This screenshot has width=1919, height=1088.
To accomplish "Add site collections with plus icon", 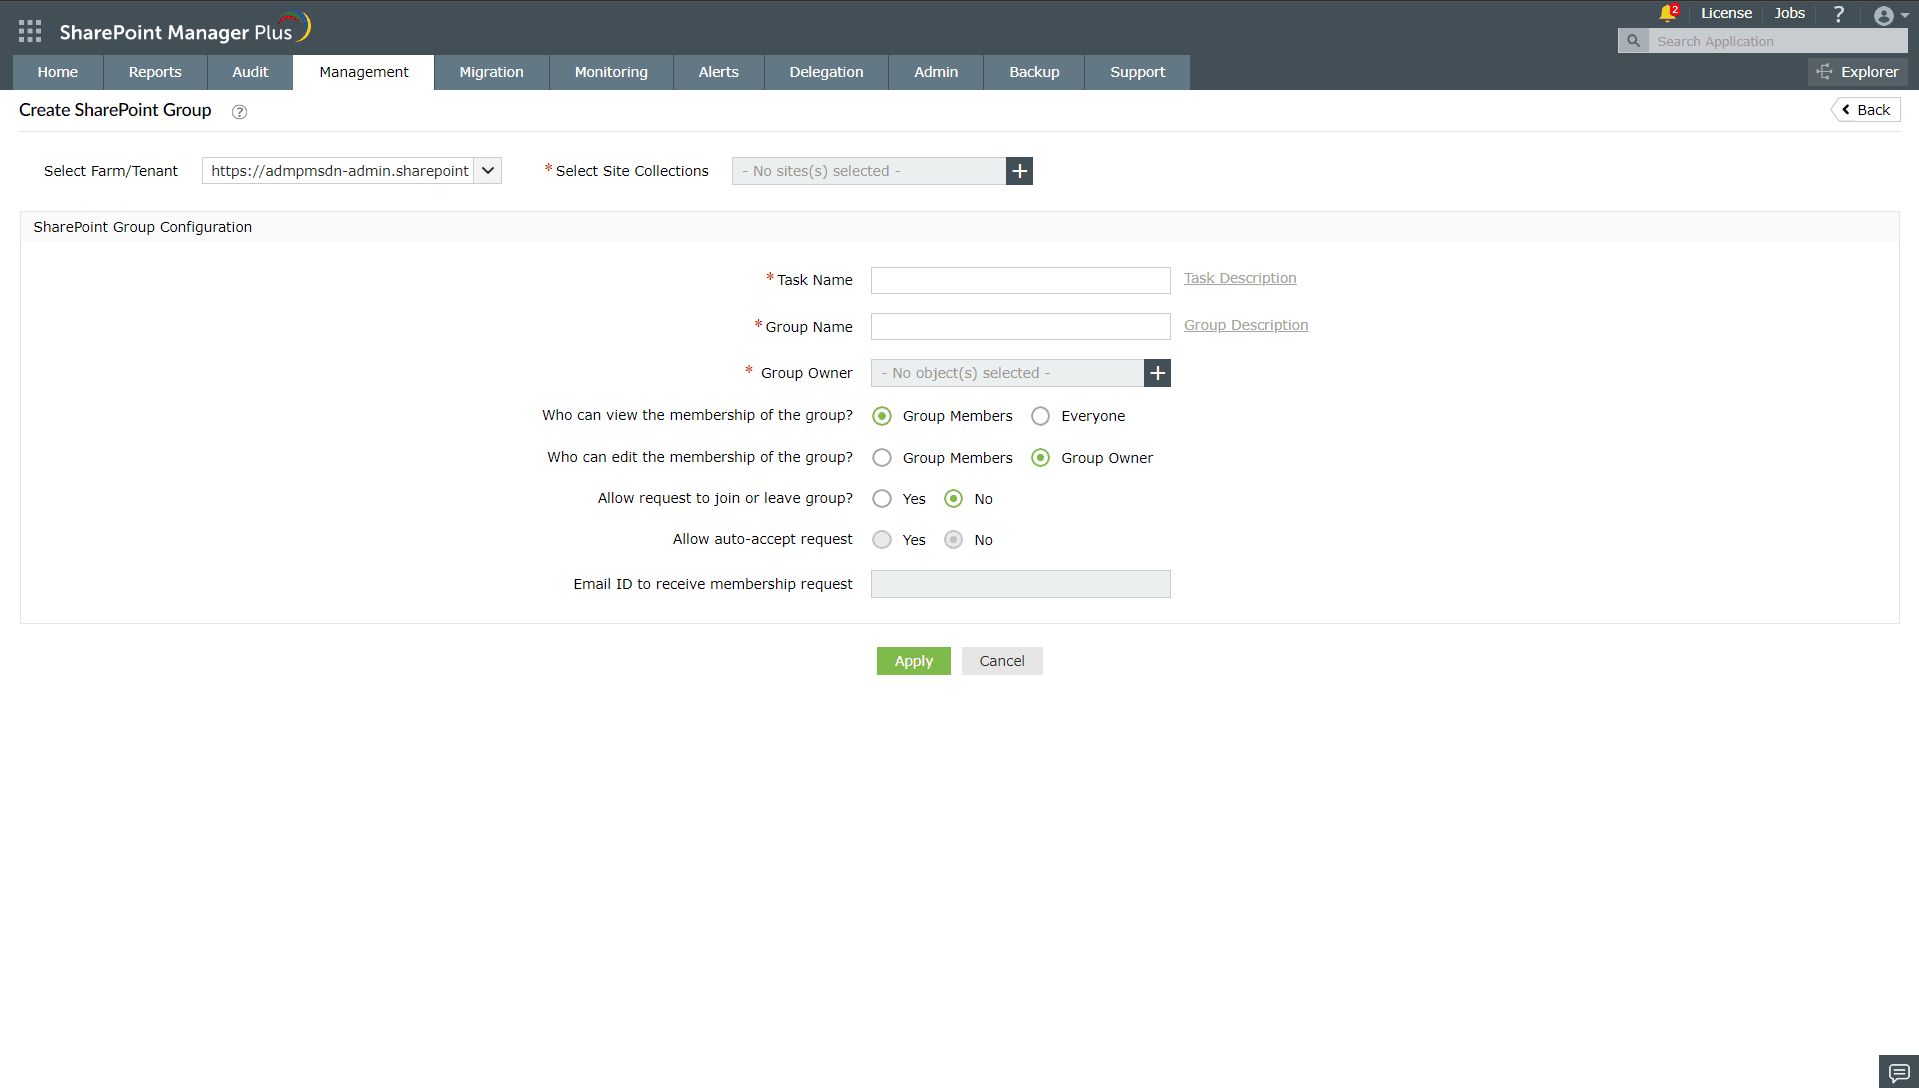I will [1019, 171].
